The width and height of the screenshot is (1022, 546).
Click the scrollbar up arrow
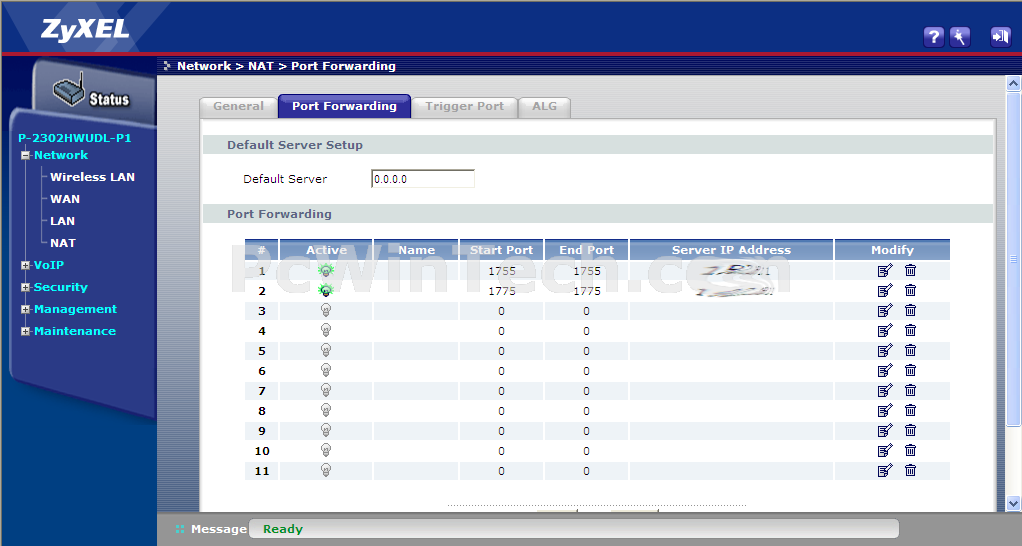(x=1013, y=83)
